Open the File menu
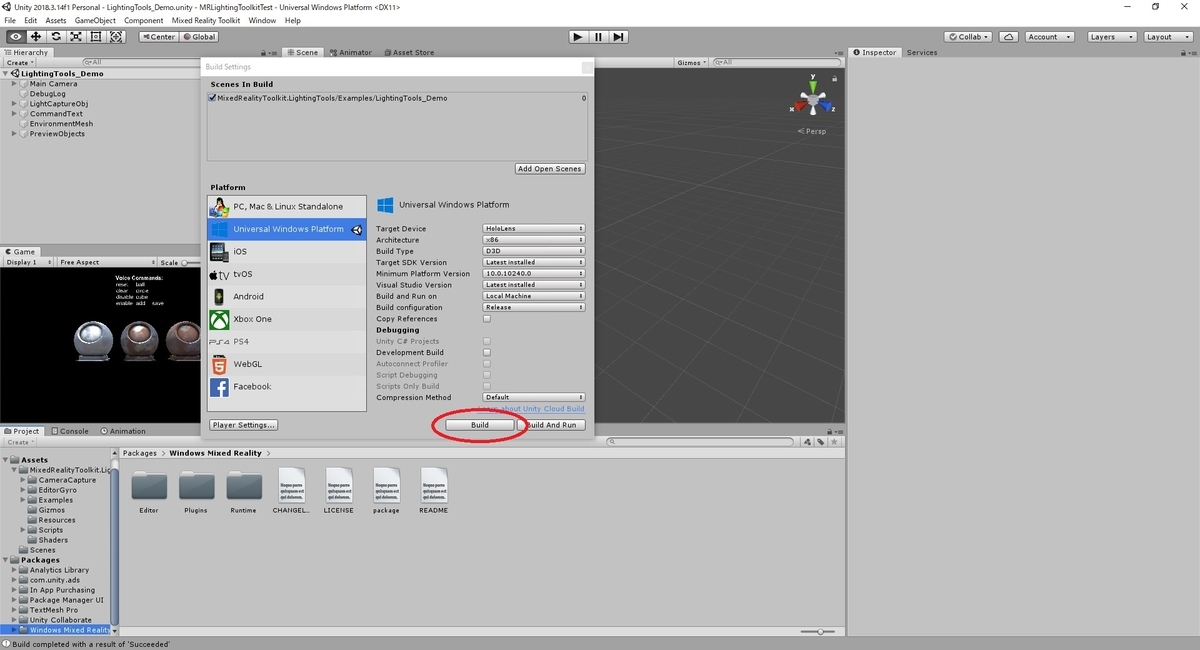This screenshot has height=650, width=1200. pyautogui.click(x=10, y=20)
